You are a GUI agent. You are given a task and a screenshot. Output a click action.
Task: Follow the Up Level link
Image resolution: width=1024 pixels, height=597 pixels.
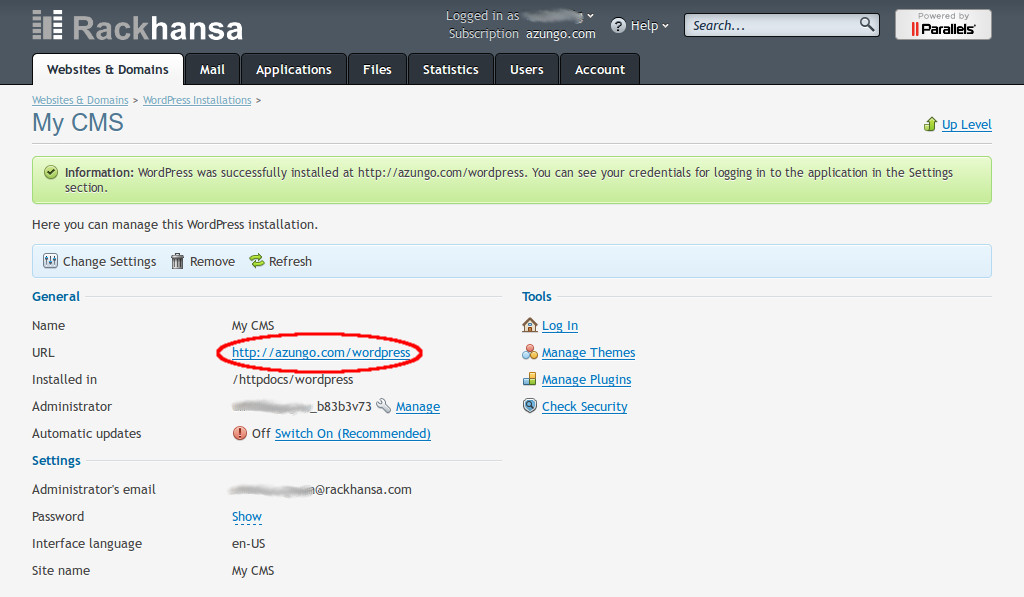click(967, 124)
